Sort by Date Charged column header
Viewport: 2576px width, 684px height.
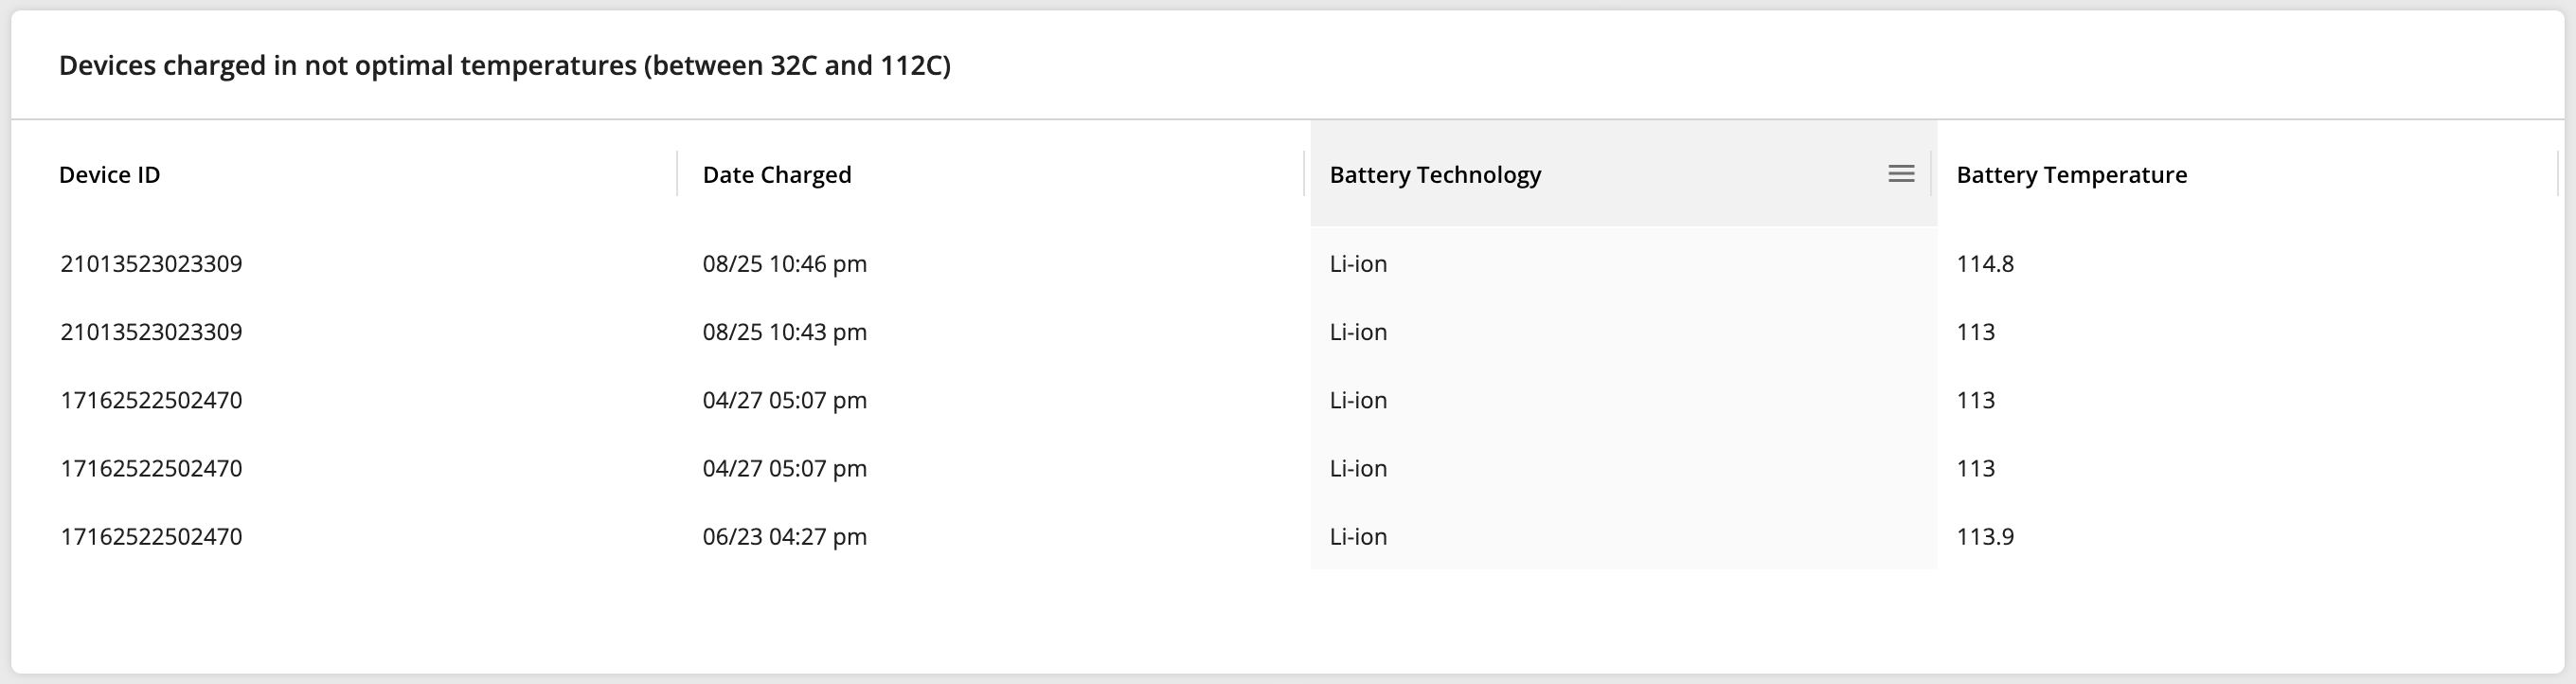point(777,175)
